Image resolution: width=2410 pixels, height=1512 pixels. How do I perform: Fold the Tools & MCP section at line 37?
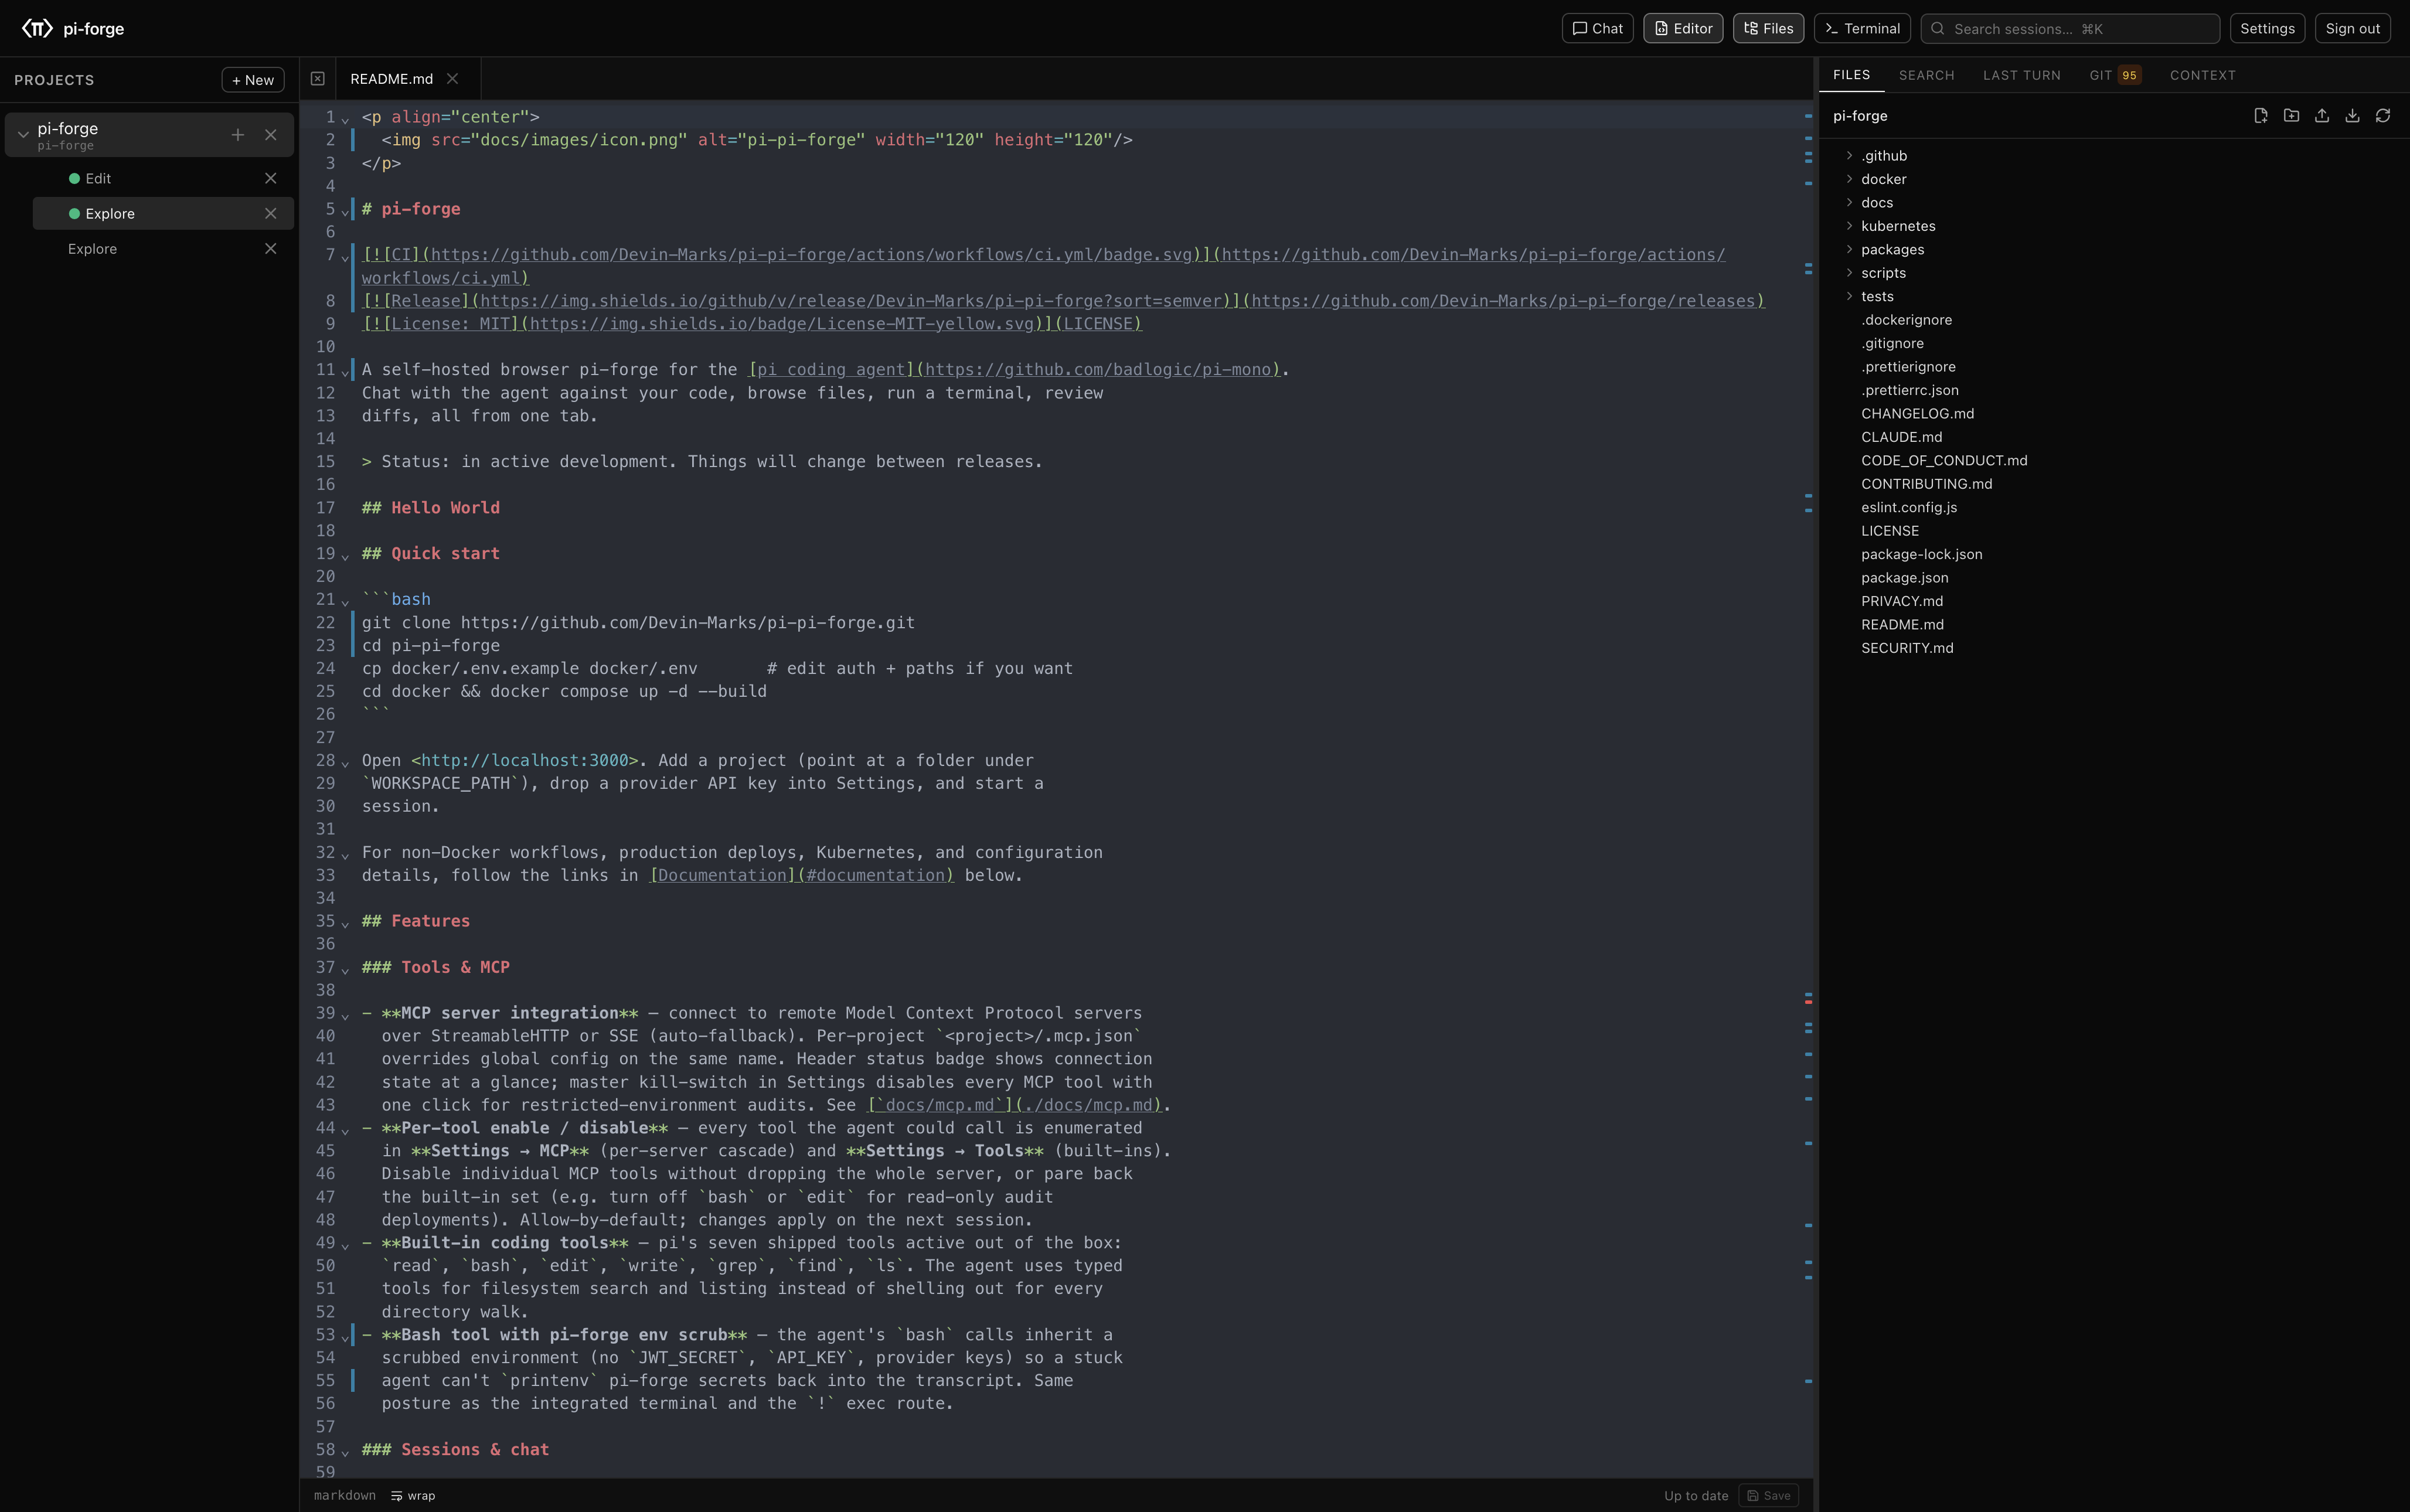pyautogui.click(x=345, y=970)
